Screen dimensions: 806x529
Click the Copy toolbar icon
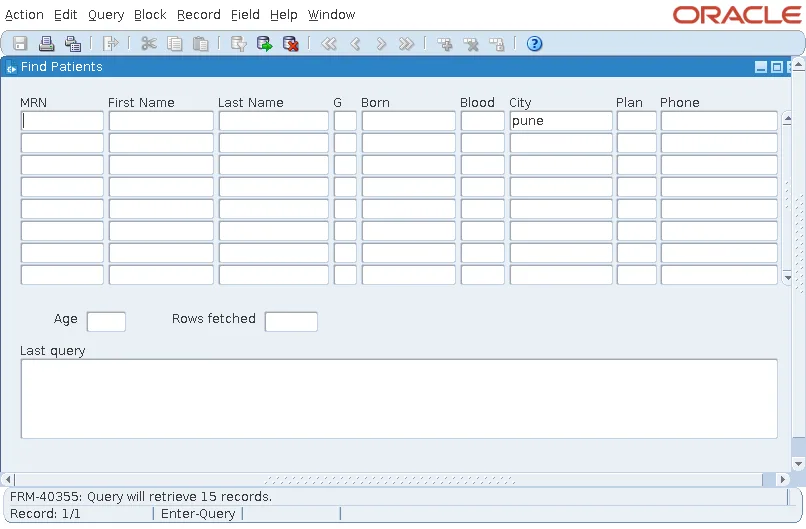pyautogui.click(x=175, y=44)
